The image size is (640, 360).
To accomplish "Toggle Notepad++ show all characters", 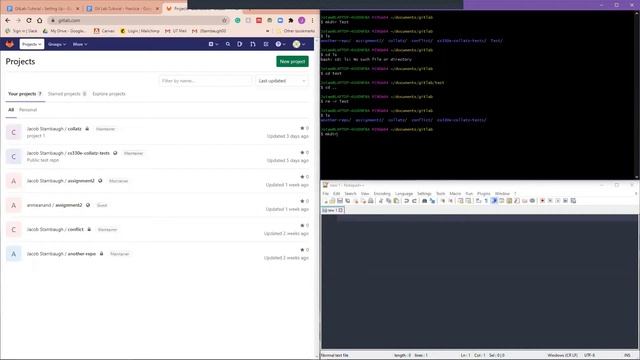I will pyautogui.click(x=486, y=201).
